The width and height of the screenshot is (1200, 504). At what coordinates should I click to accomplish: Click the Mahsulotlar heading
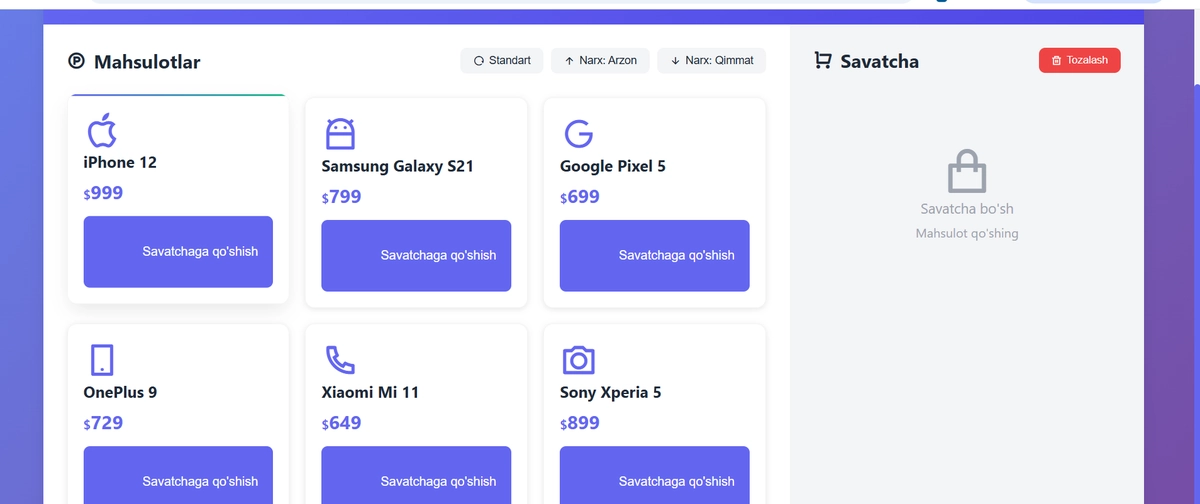(x=147, y=62)
